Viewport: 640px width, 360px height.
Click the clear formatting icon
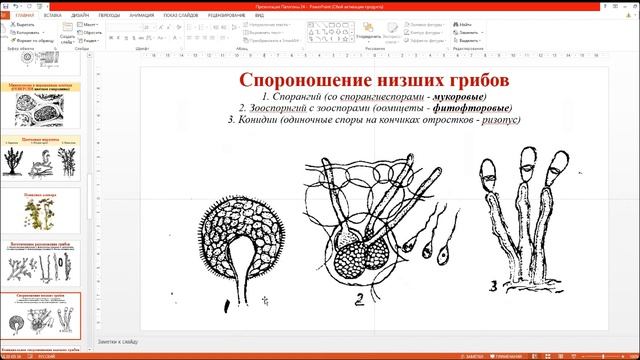[179, 27]
